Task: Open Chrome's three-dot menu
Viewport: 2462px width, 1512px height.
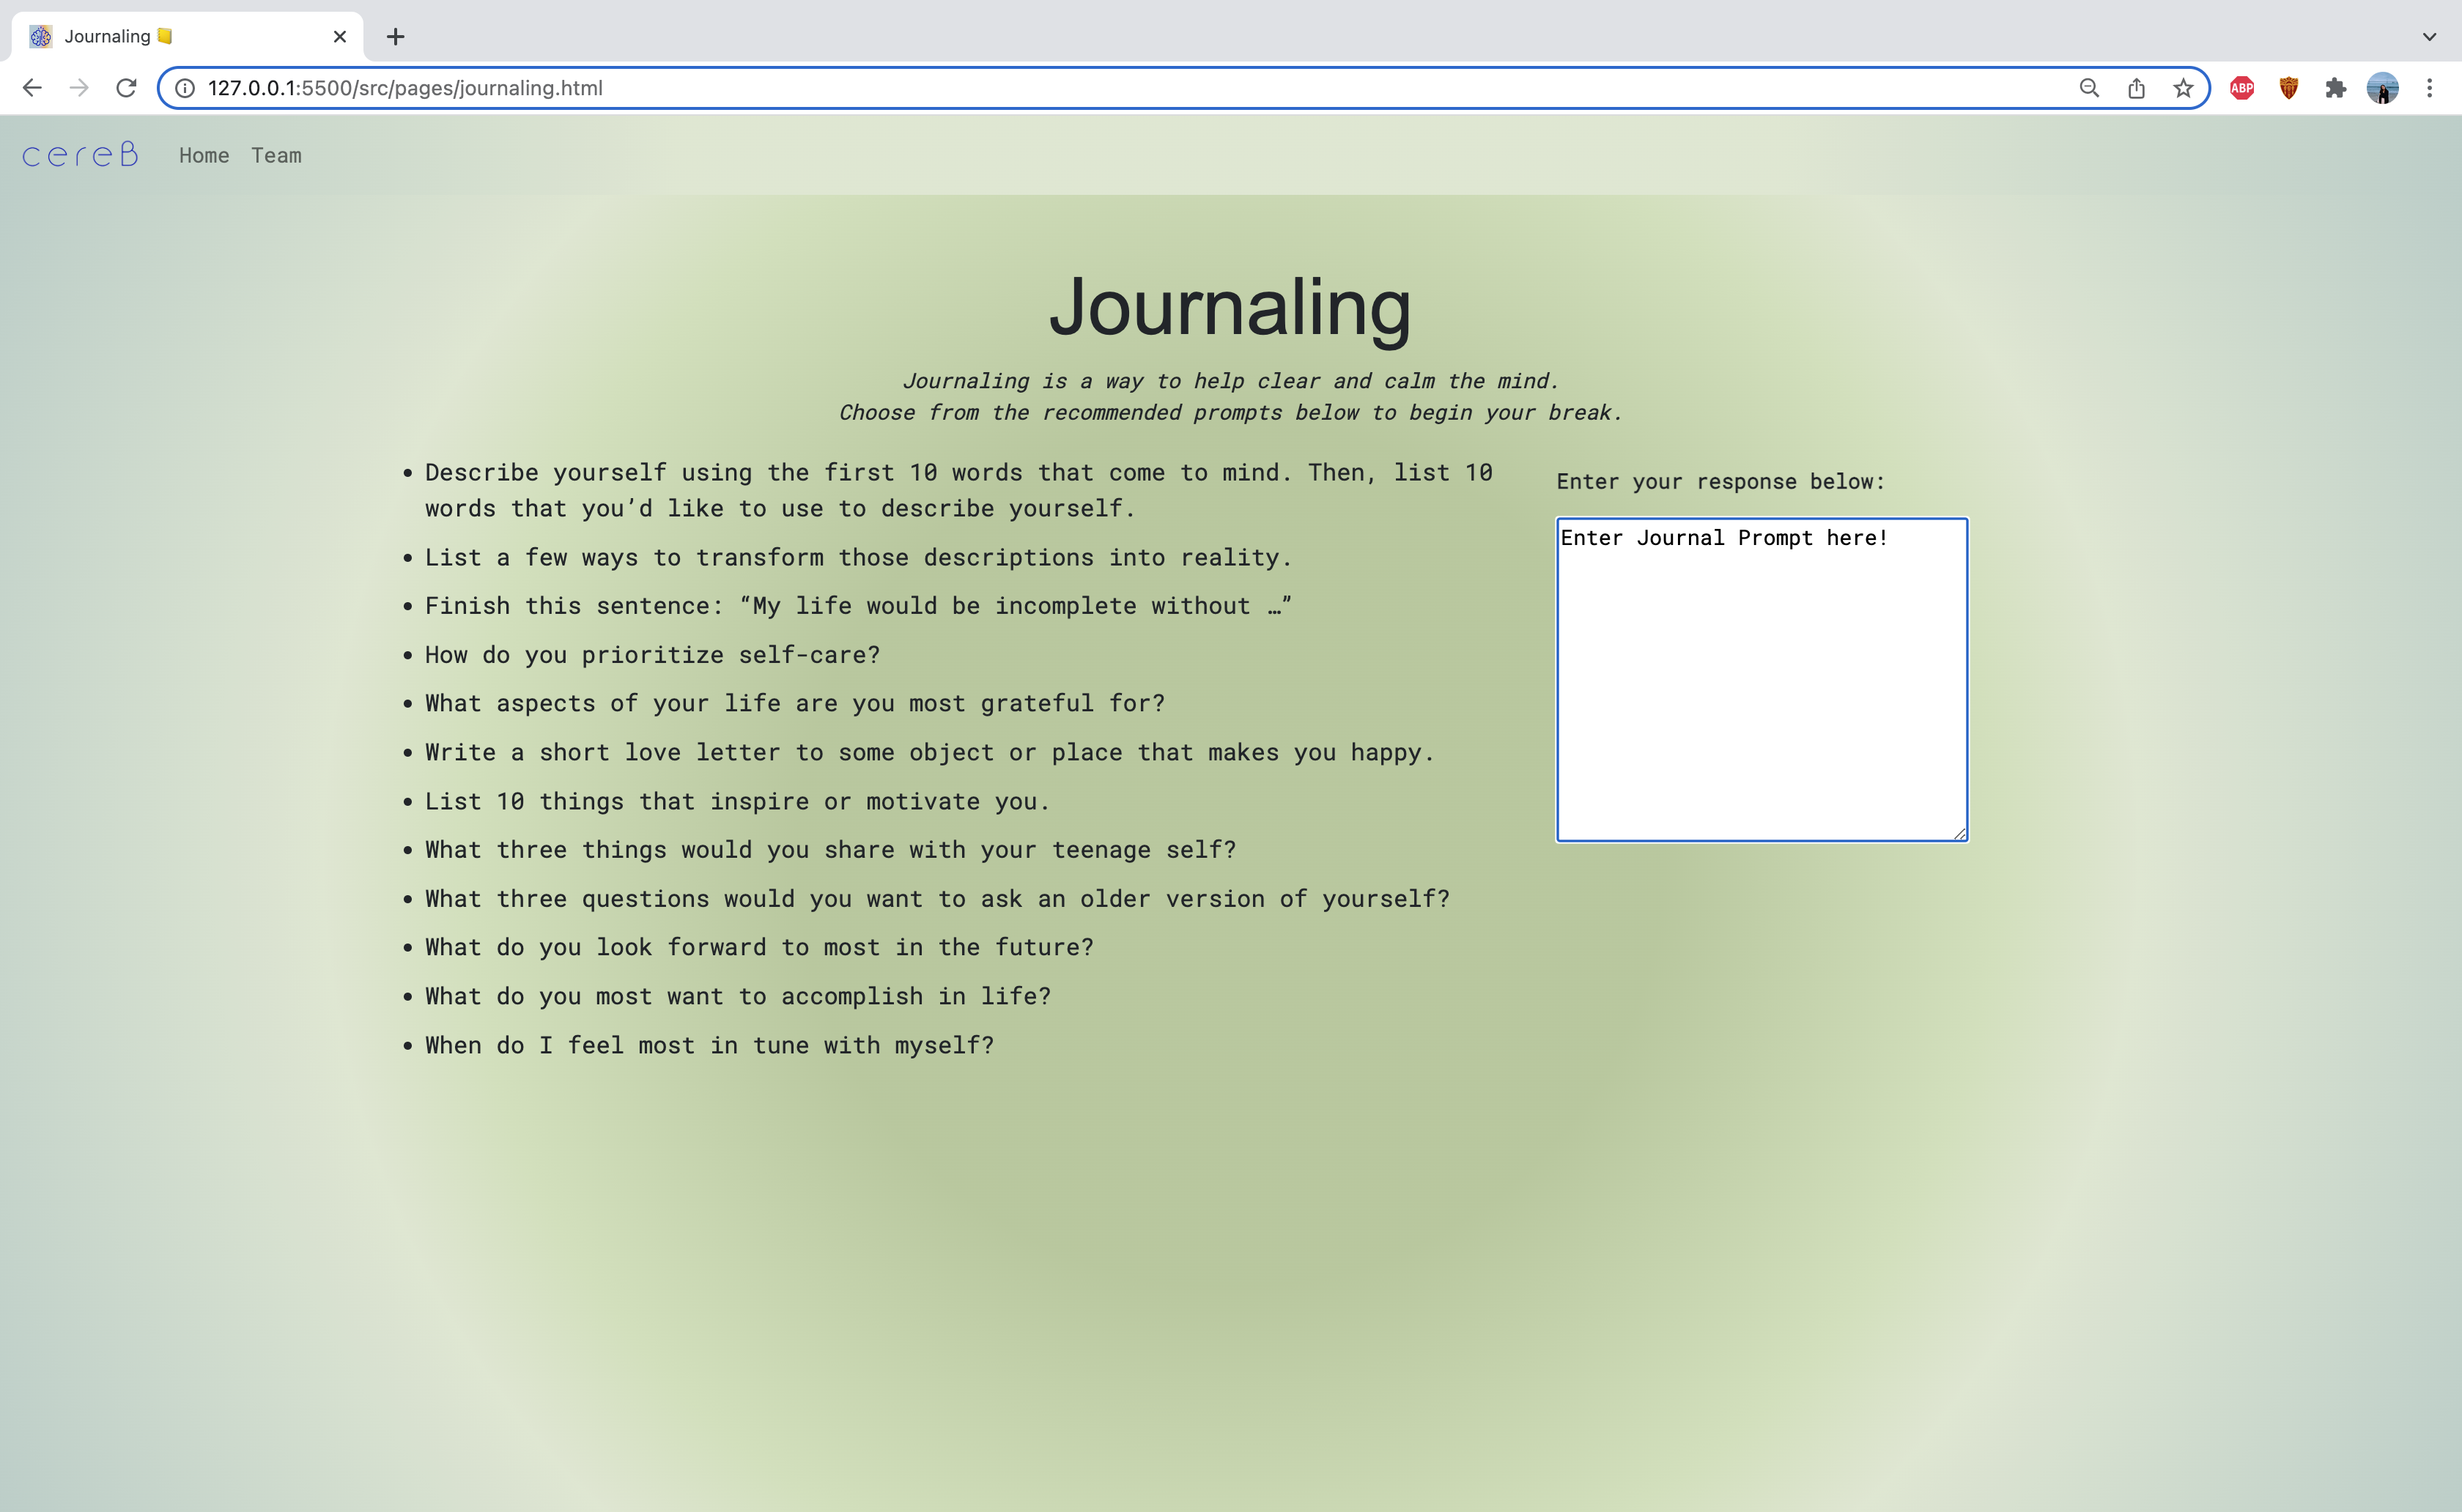Action: coord(2429,88)
